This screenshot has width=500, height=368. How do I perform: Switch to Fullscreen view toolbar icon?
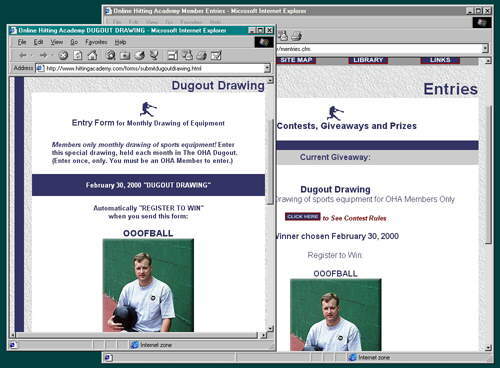pyautogui.click(x=172, y=55)
